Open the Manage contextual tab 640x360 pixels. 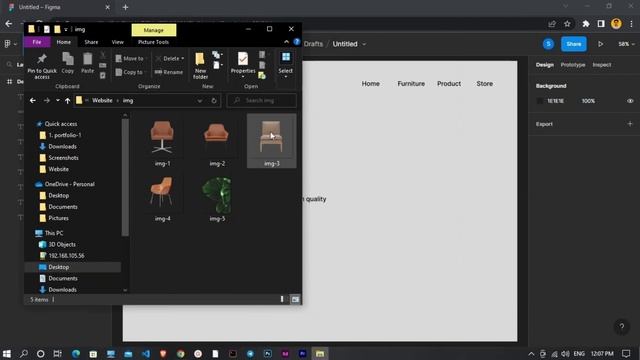coord(154,30)
